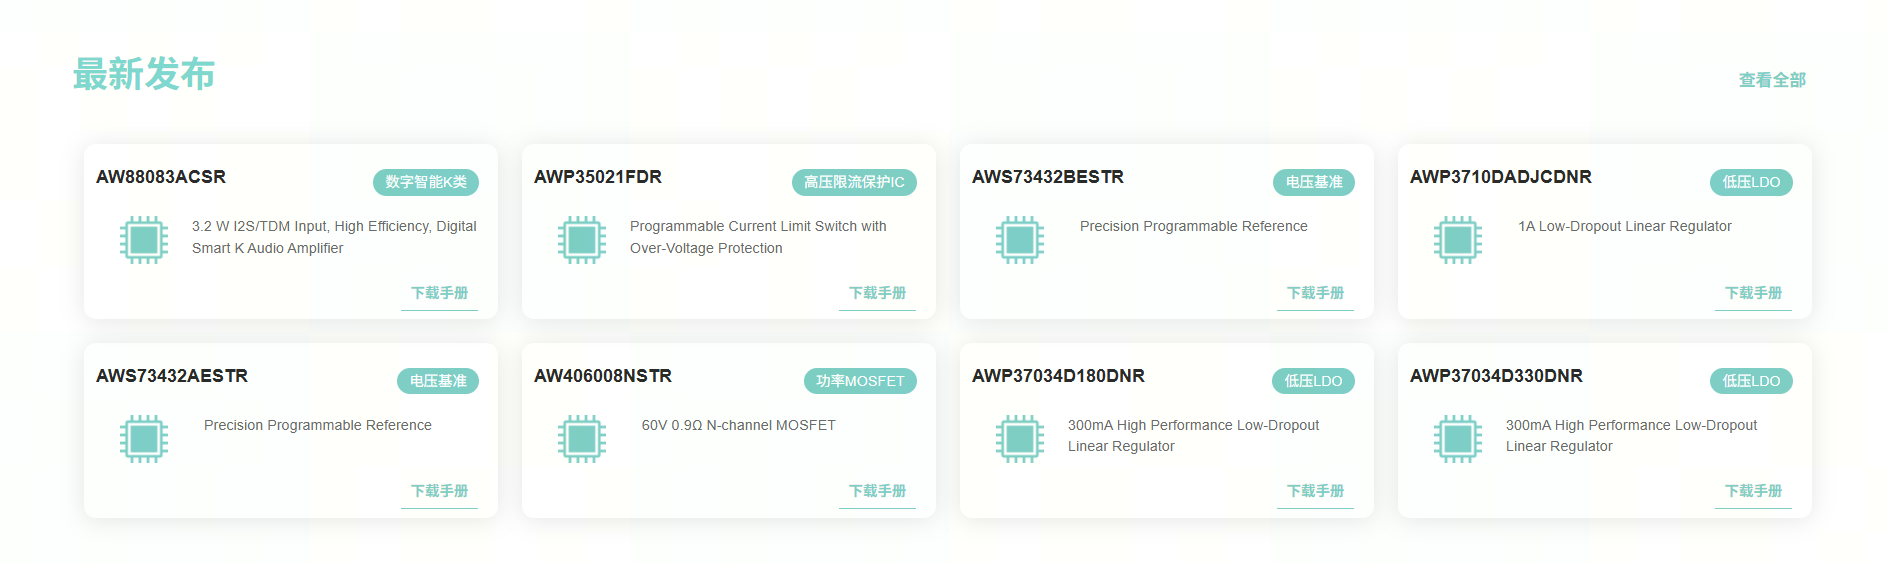
Task: Click the chip icon on the AW88083ACSR card
Action: point(144,240)
